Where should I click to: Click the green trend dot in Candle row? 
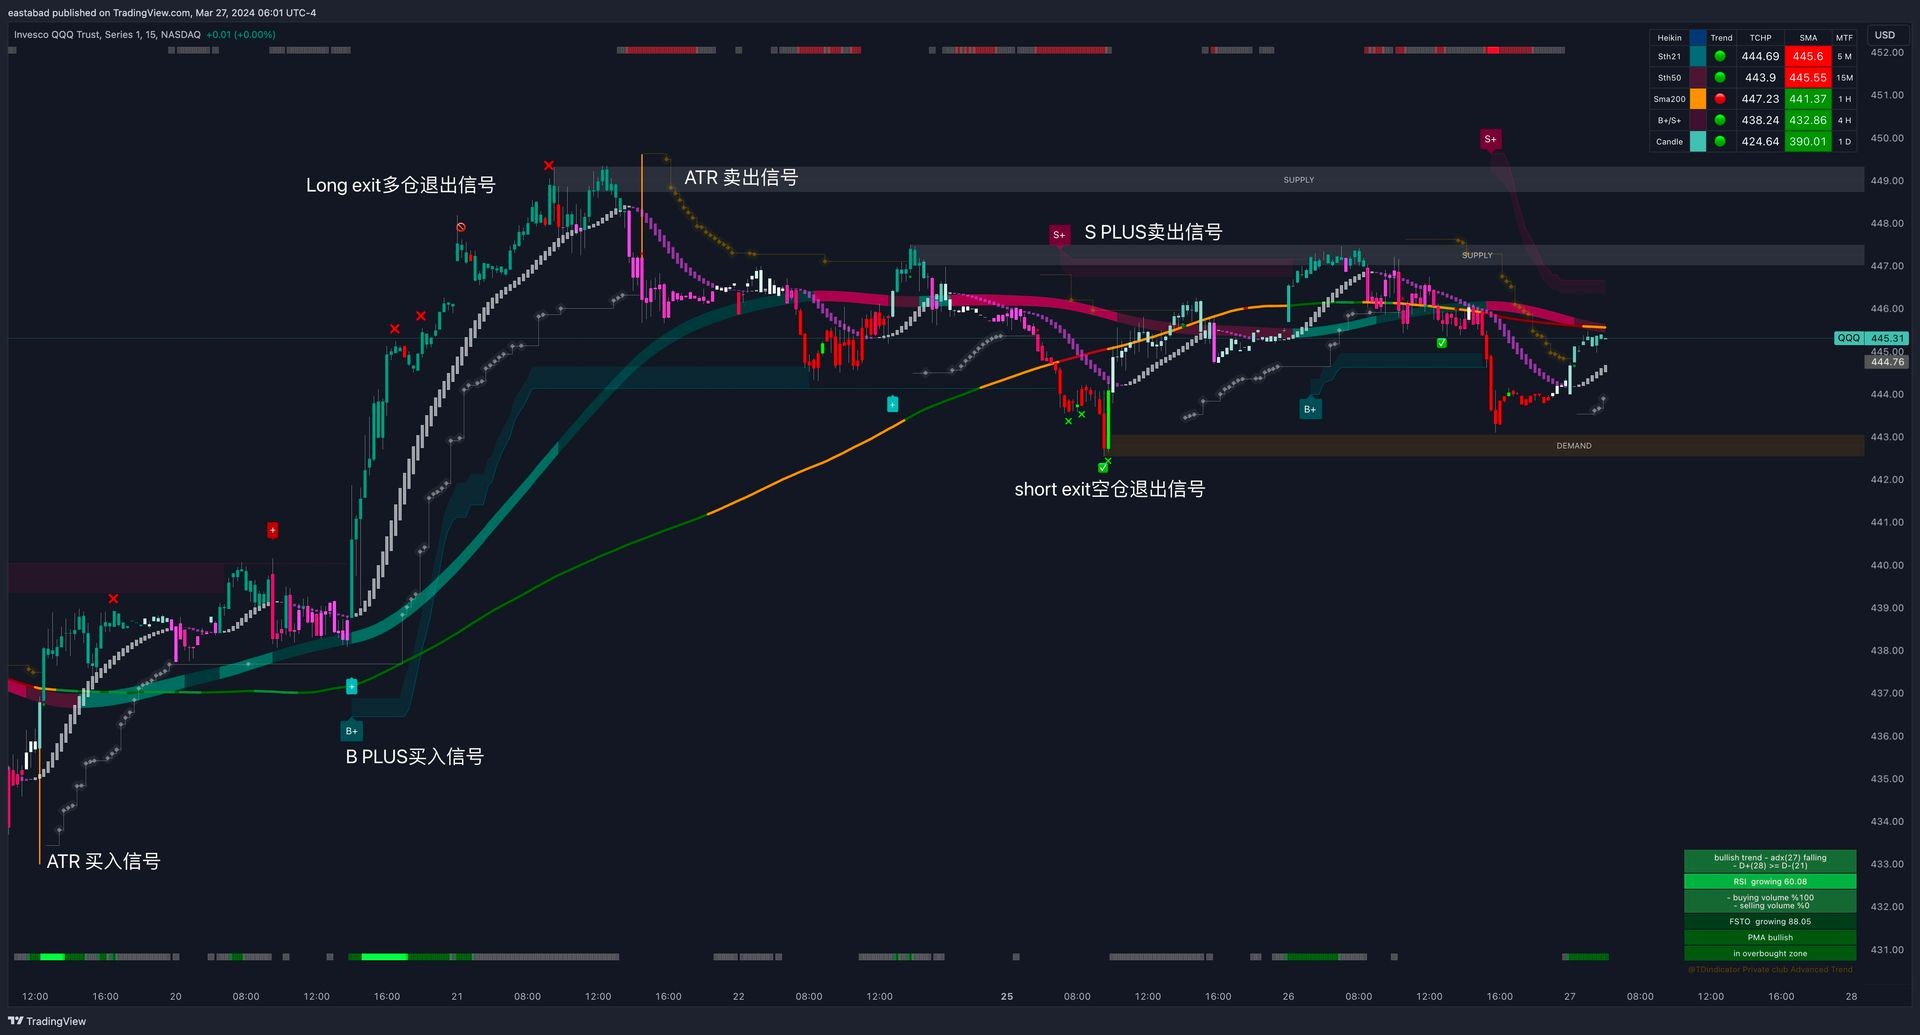(x=1720, y=141)
